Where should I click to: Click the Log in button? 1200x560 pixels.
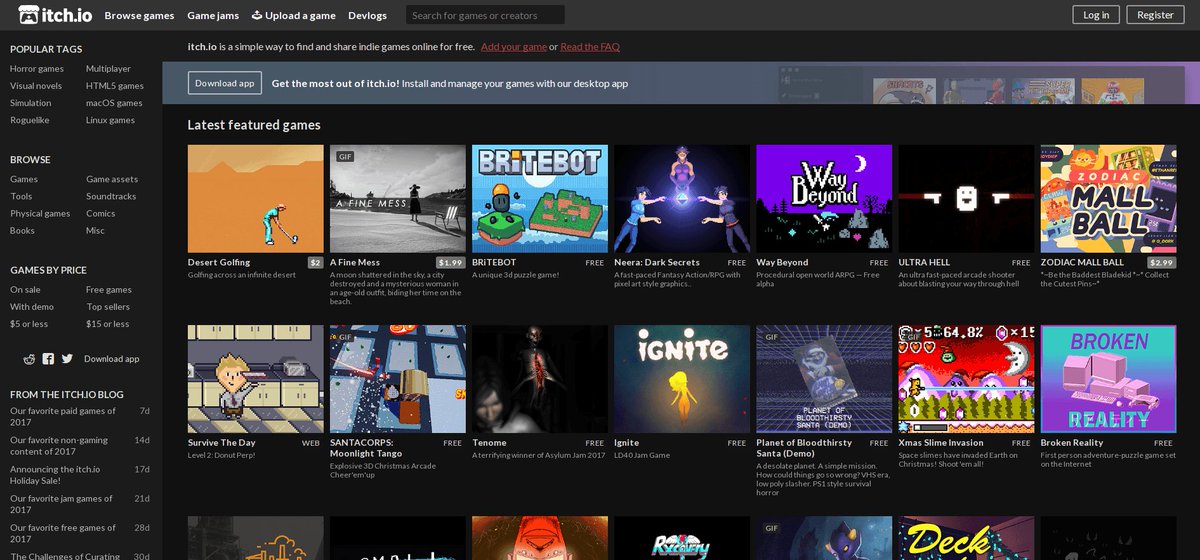point(1096,15)
